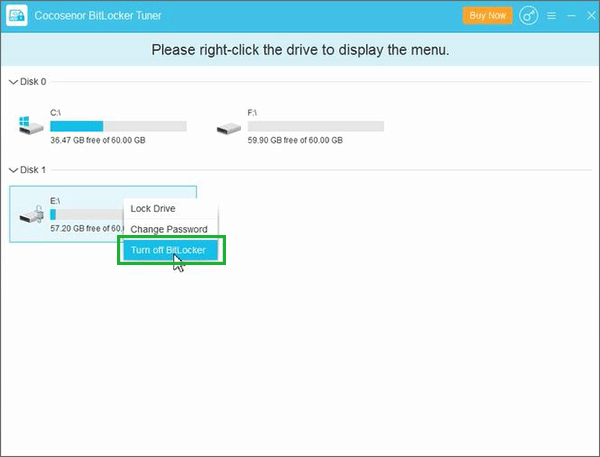Click the E:\ drive label

pyautogui.click(x=55, y=201)
